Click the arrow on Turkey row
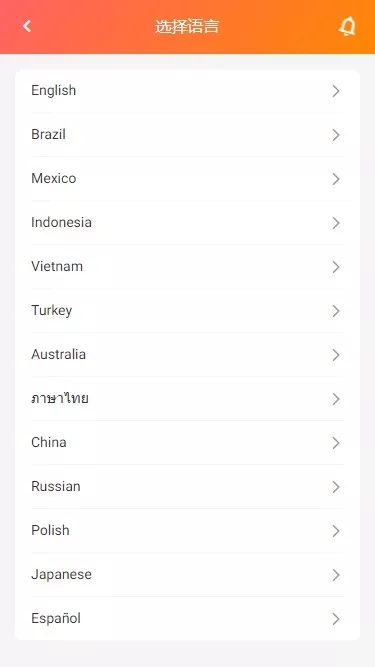Image resolution: width=375 pixels, height=667 pixels. (x=336, y=311)
